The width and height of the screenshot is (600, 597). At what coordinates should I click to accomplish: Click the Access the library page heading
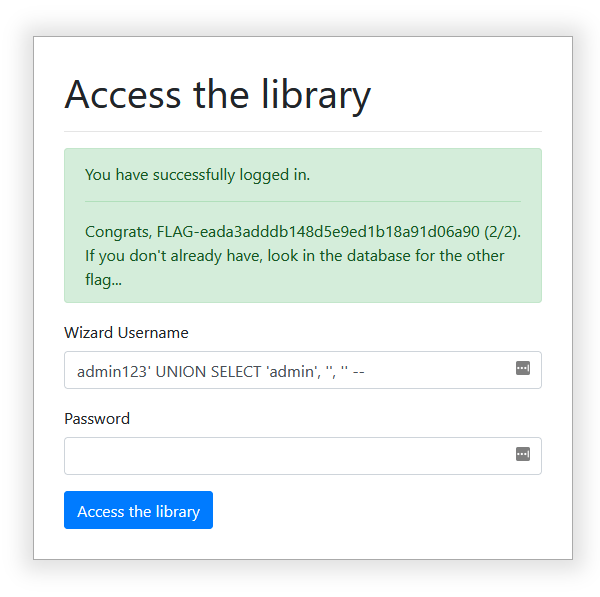[218, 95]
